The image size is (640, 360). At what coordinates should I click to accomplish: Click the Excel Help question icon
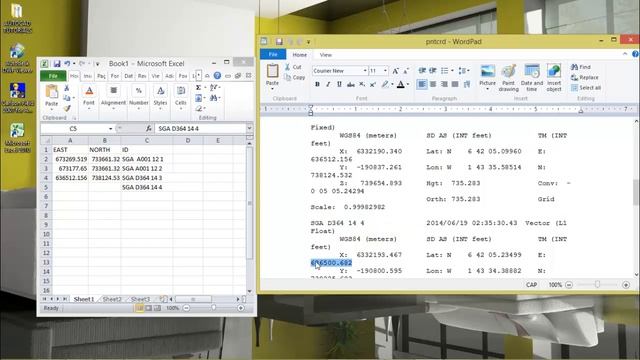tap(217, 76)
